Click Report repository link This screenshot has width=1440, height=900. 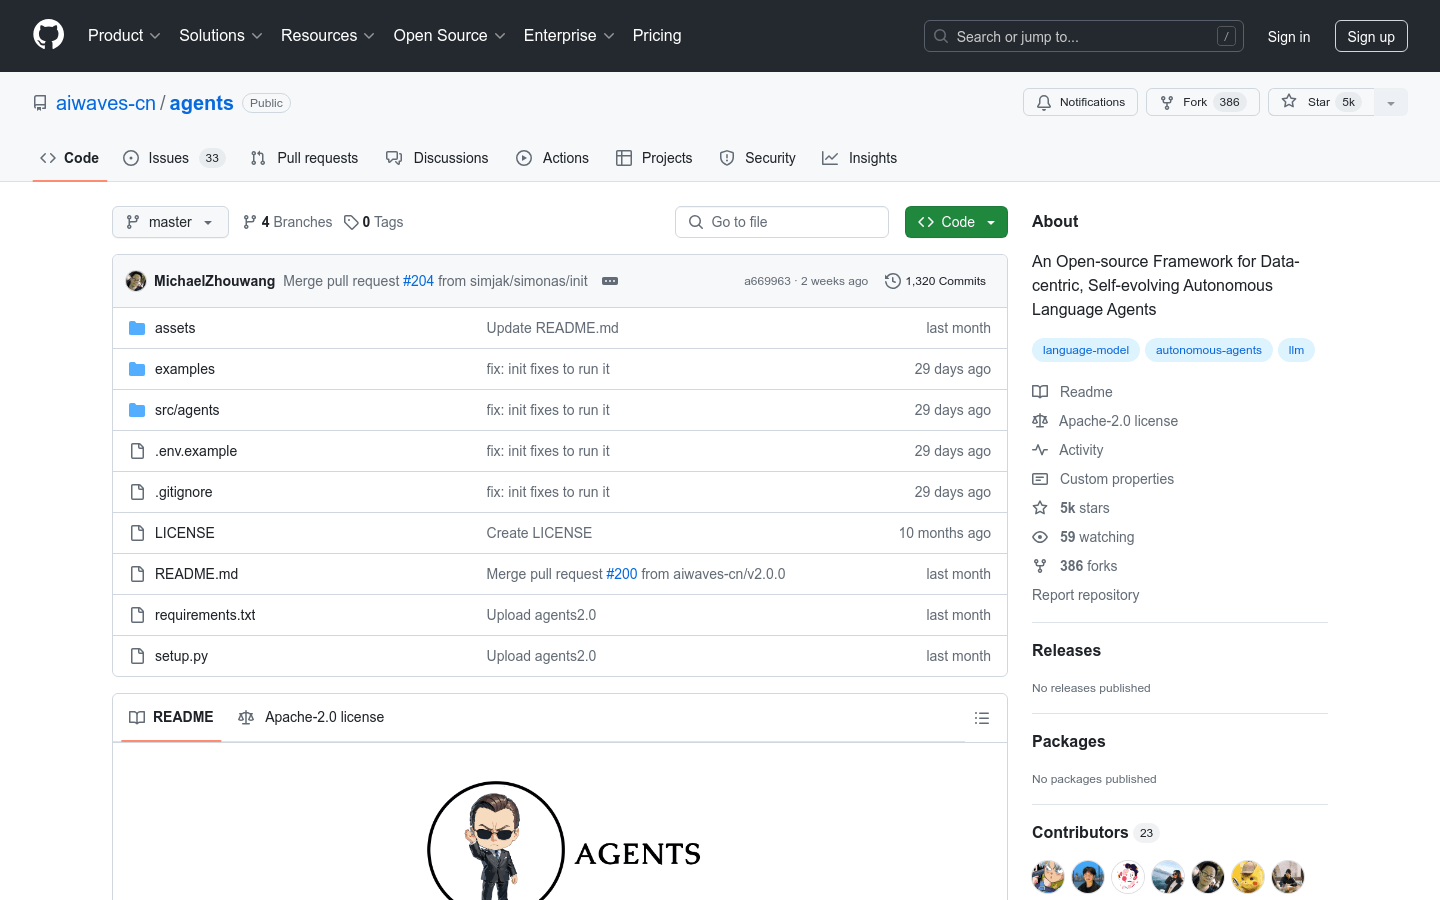[x=1085, y=595]
